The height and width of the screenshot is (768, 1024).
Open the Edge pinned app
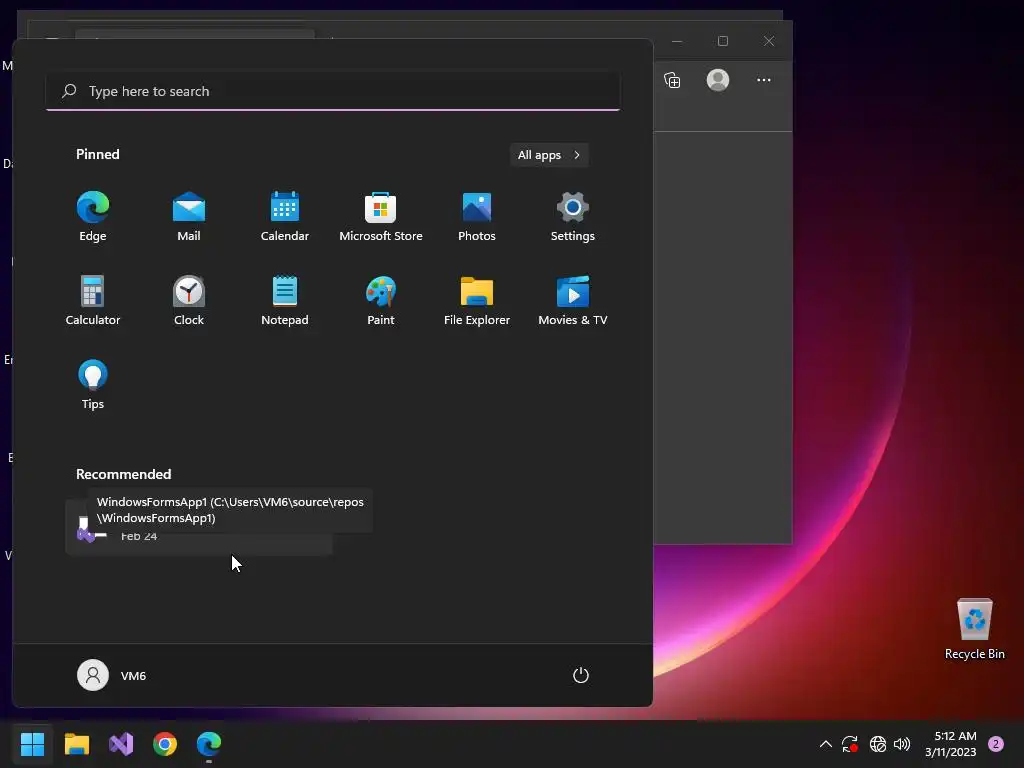(93, 217)
